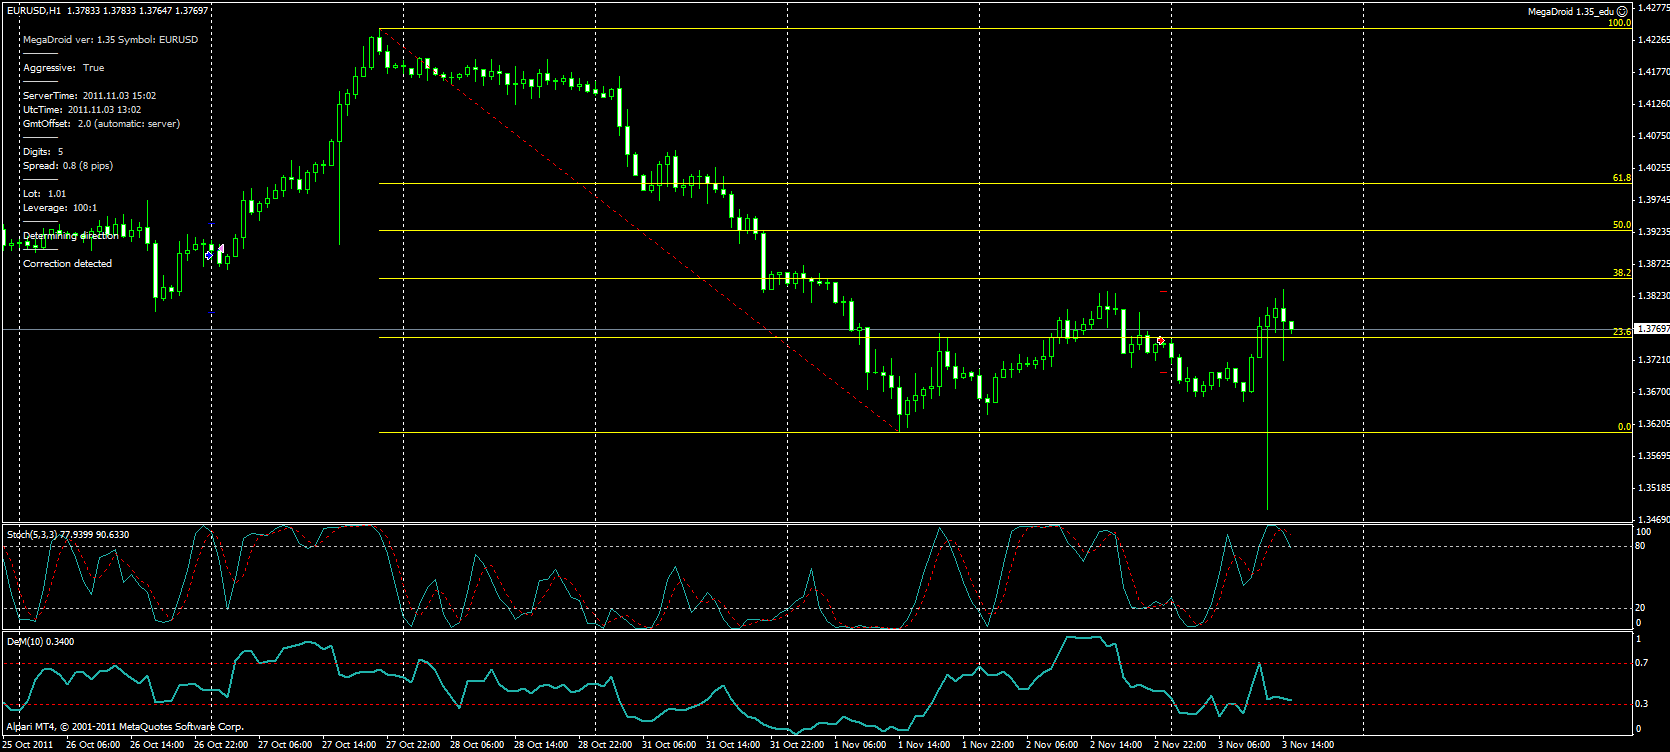Click the 'Digits: 5' info text
The width and height of the screenshot is (1670, 752).
pyautogui.click(x=43, y=152)
